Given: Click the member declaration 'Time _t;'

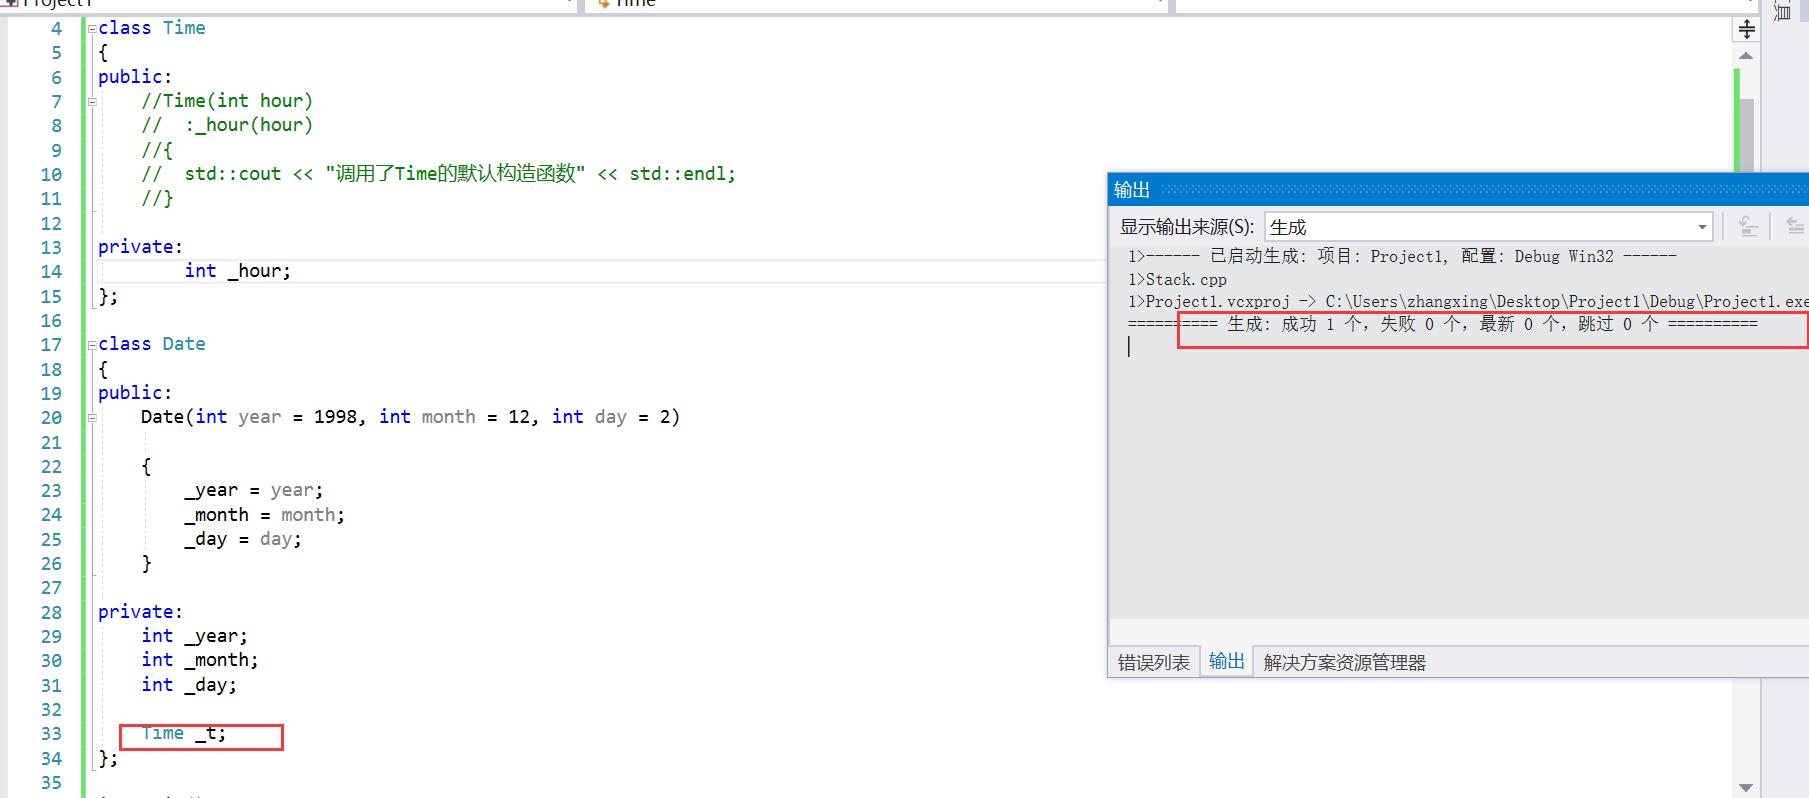Looking at the screenshot, I should (184, 734).
